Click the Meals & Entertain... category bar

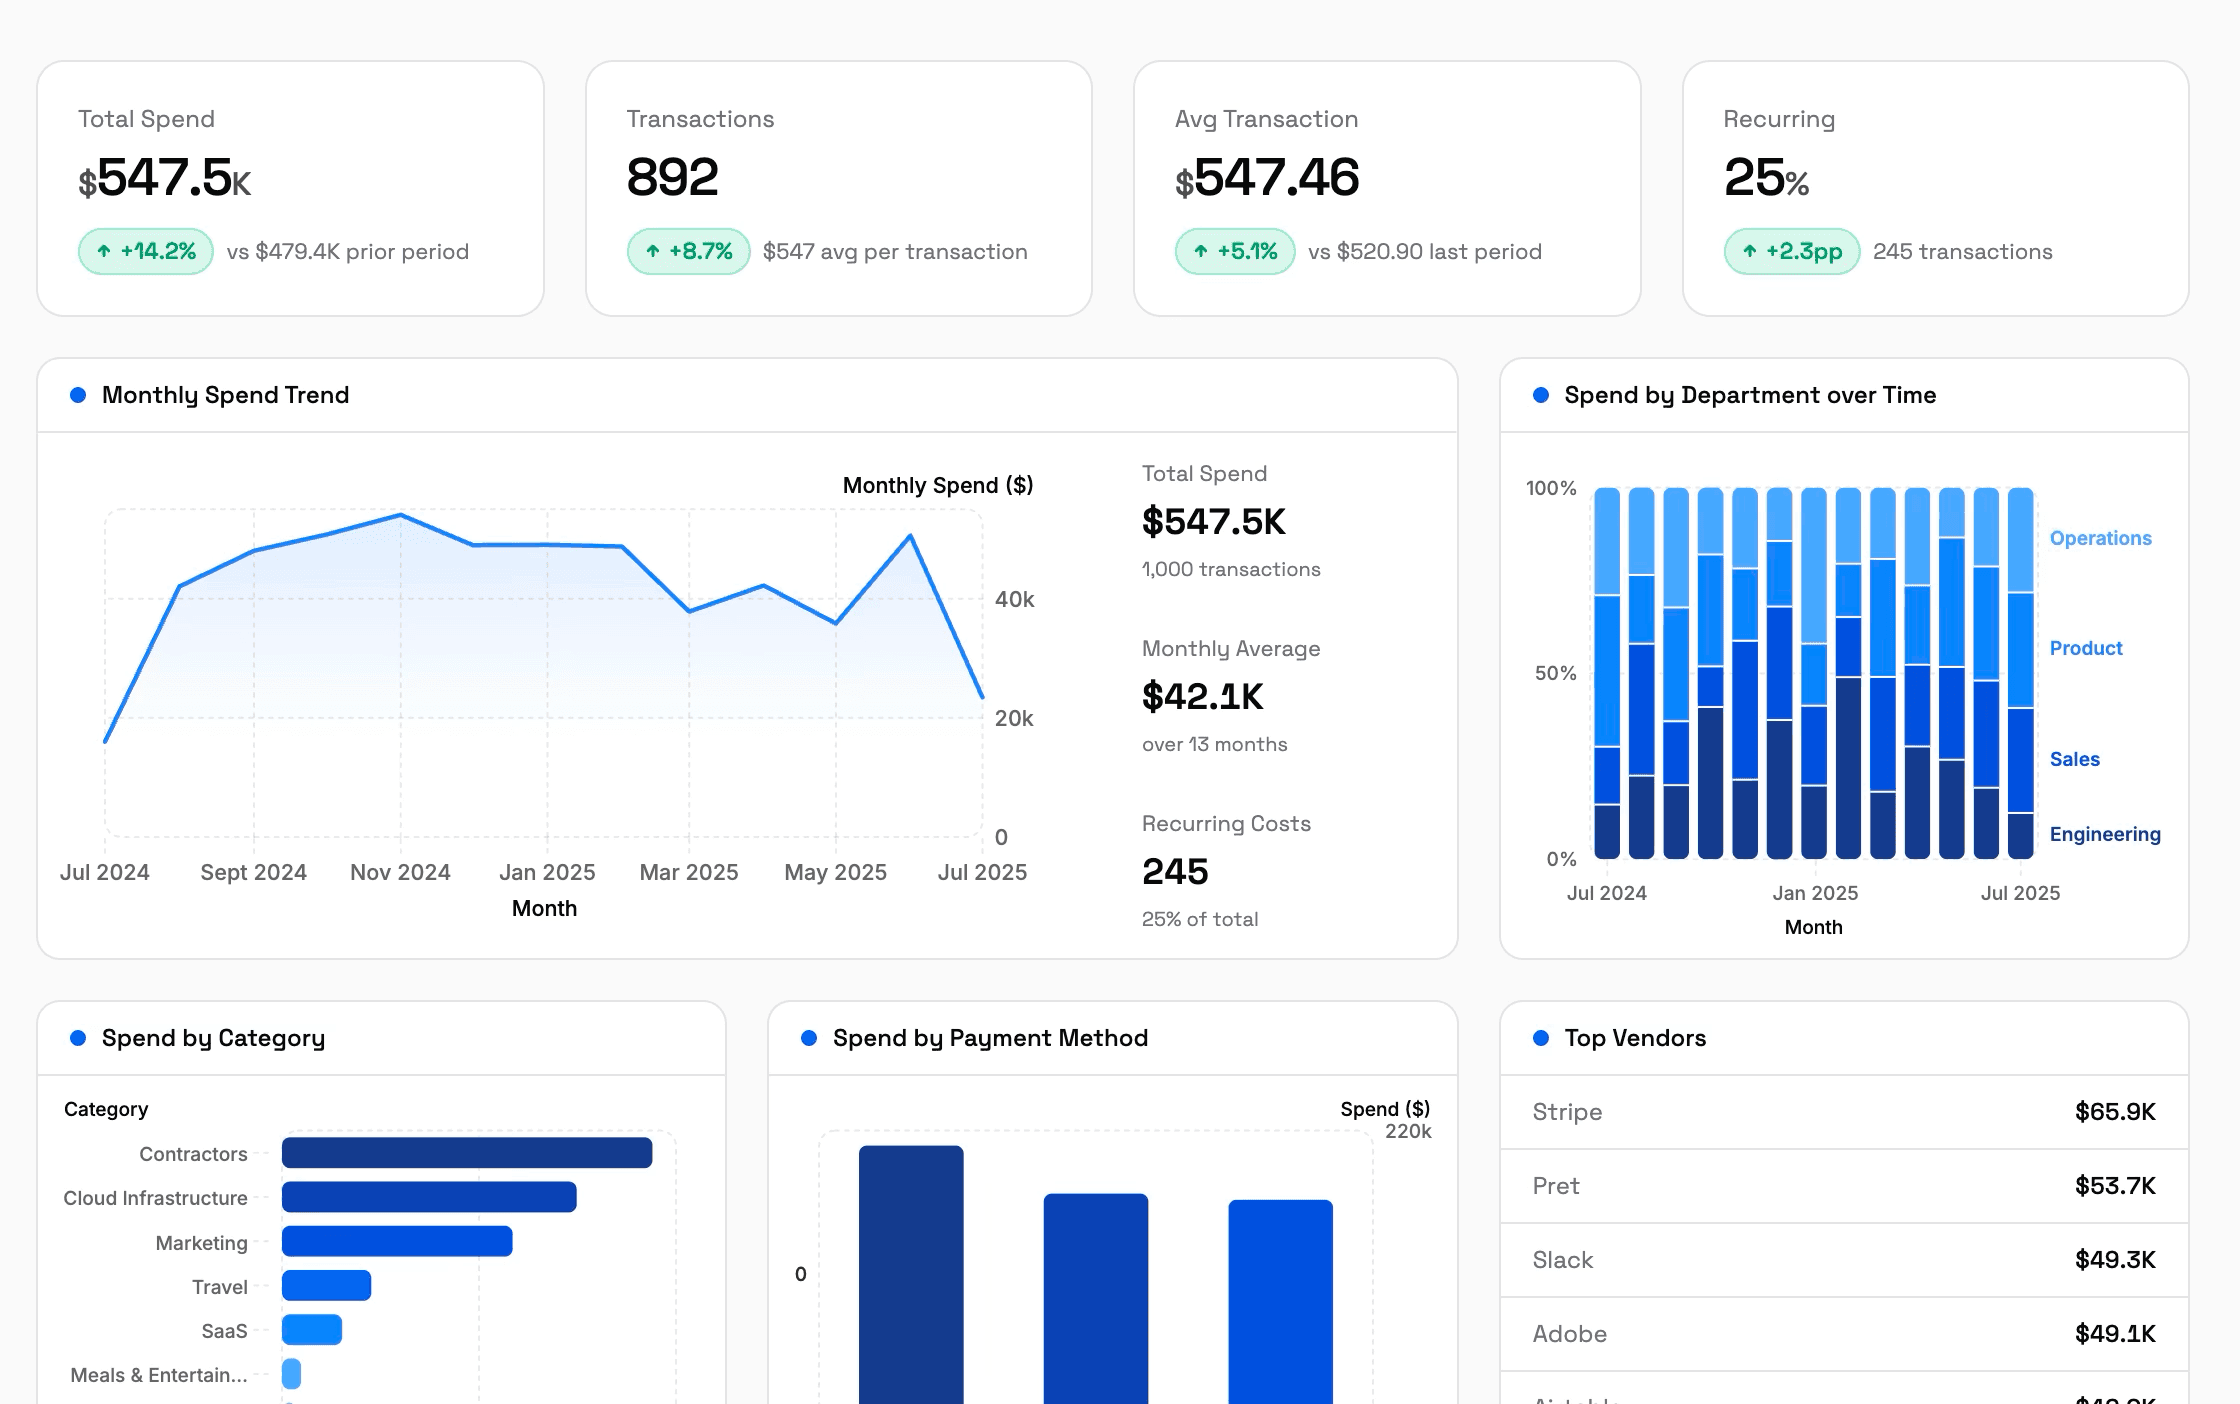click(291, 1374)
